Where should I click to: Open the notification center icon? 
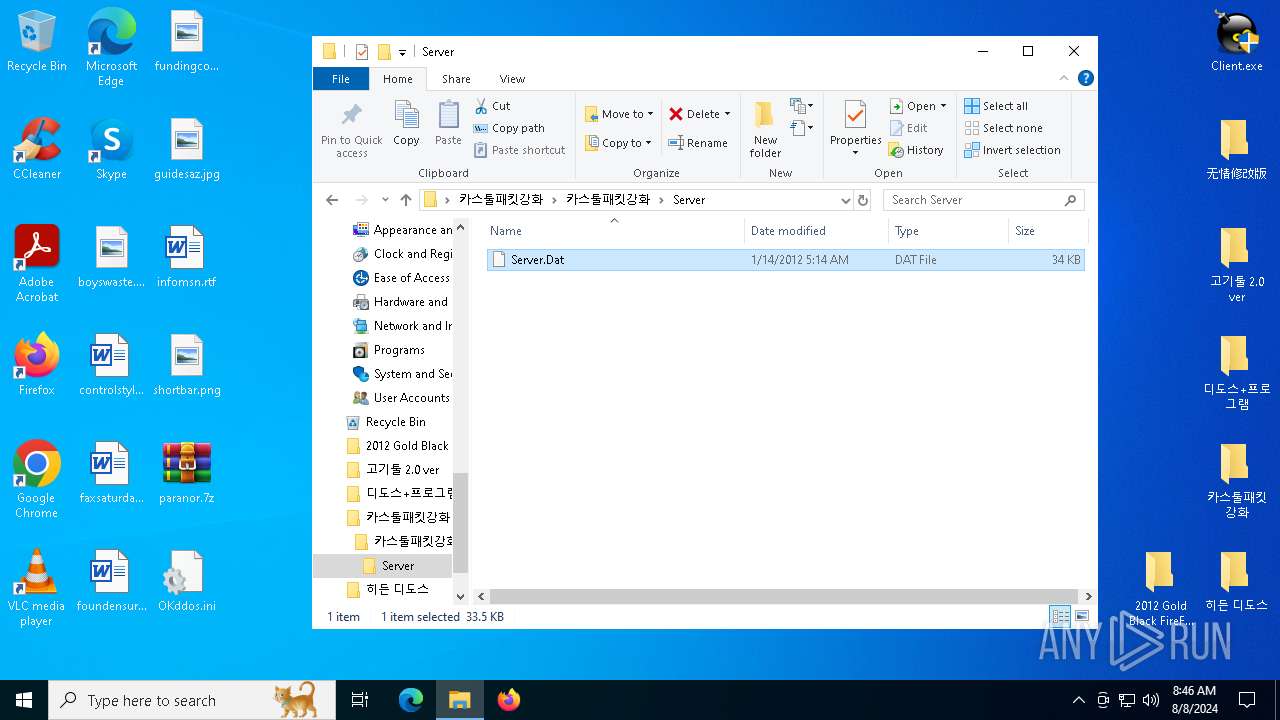tap(1247, 700)
